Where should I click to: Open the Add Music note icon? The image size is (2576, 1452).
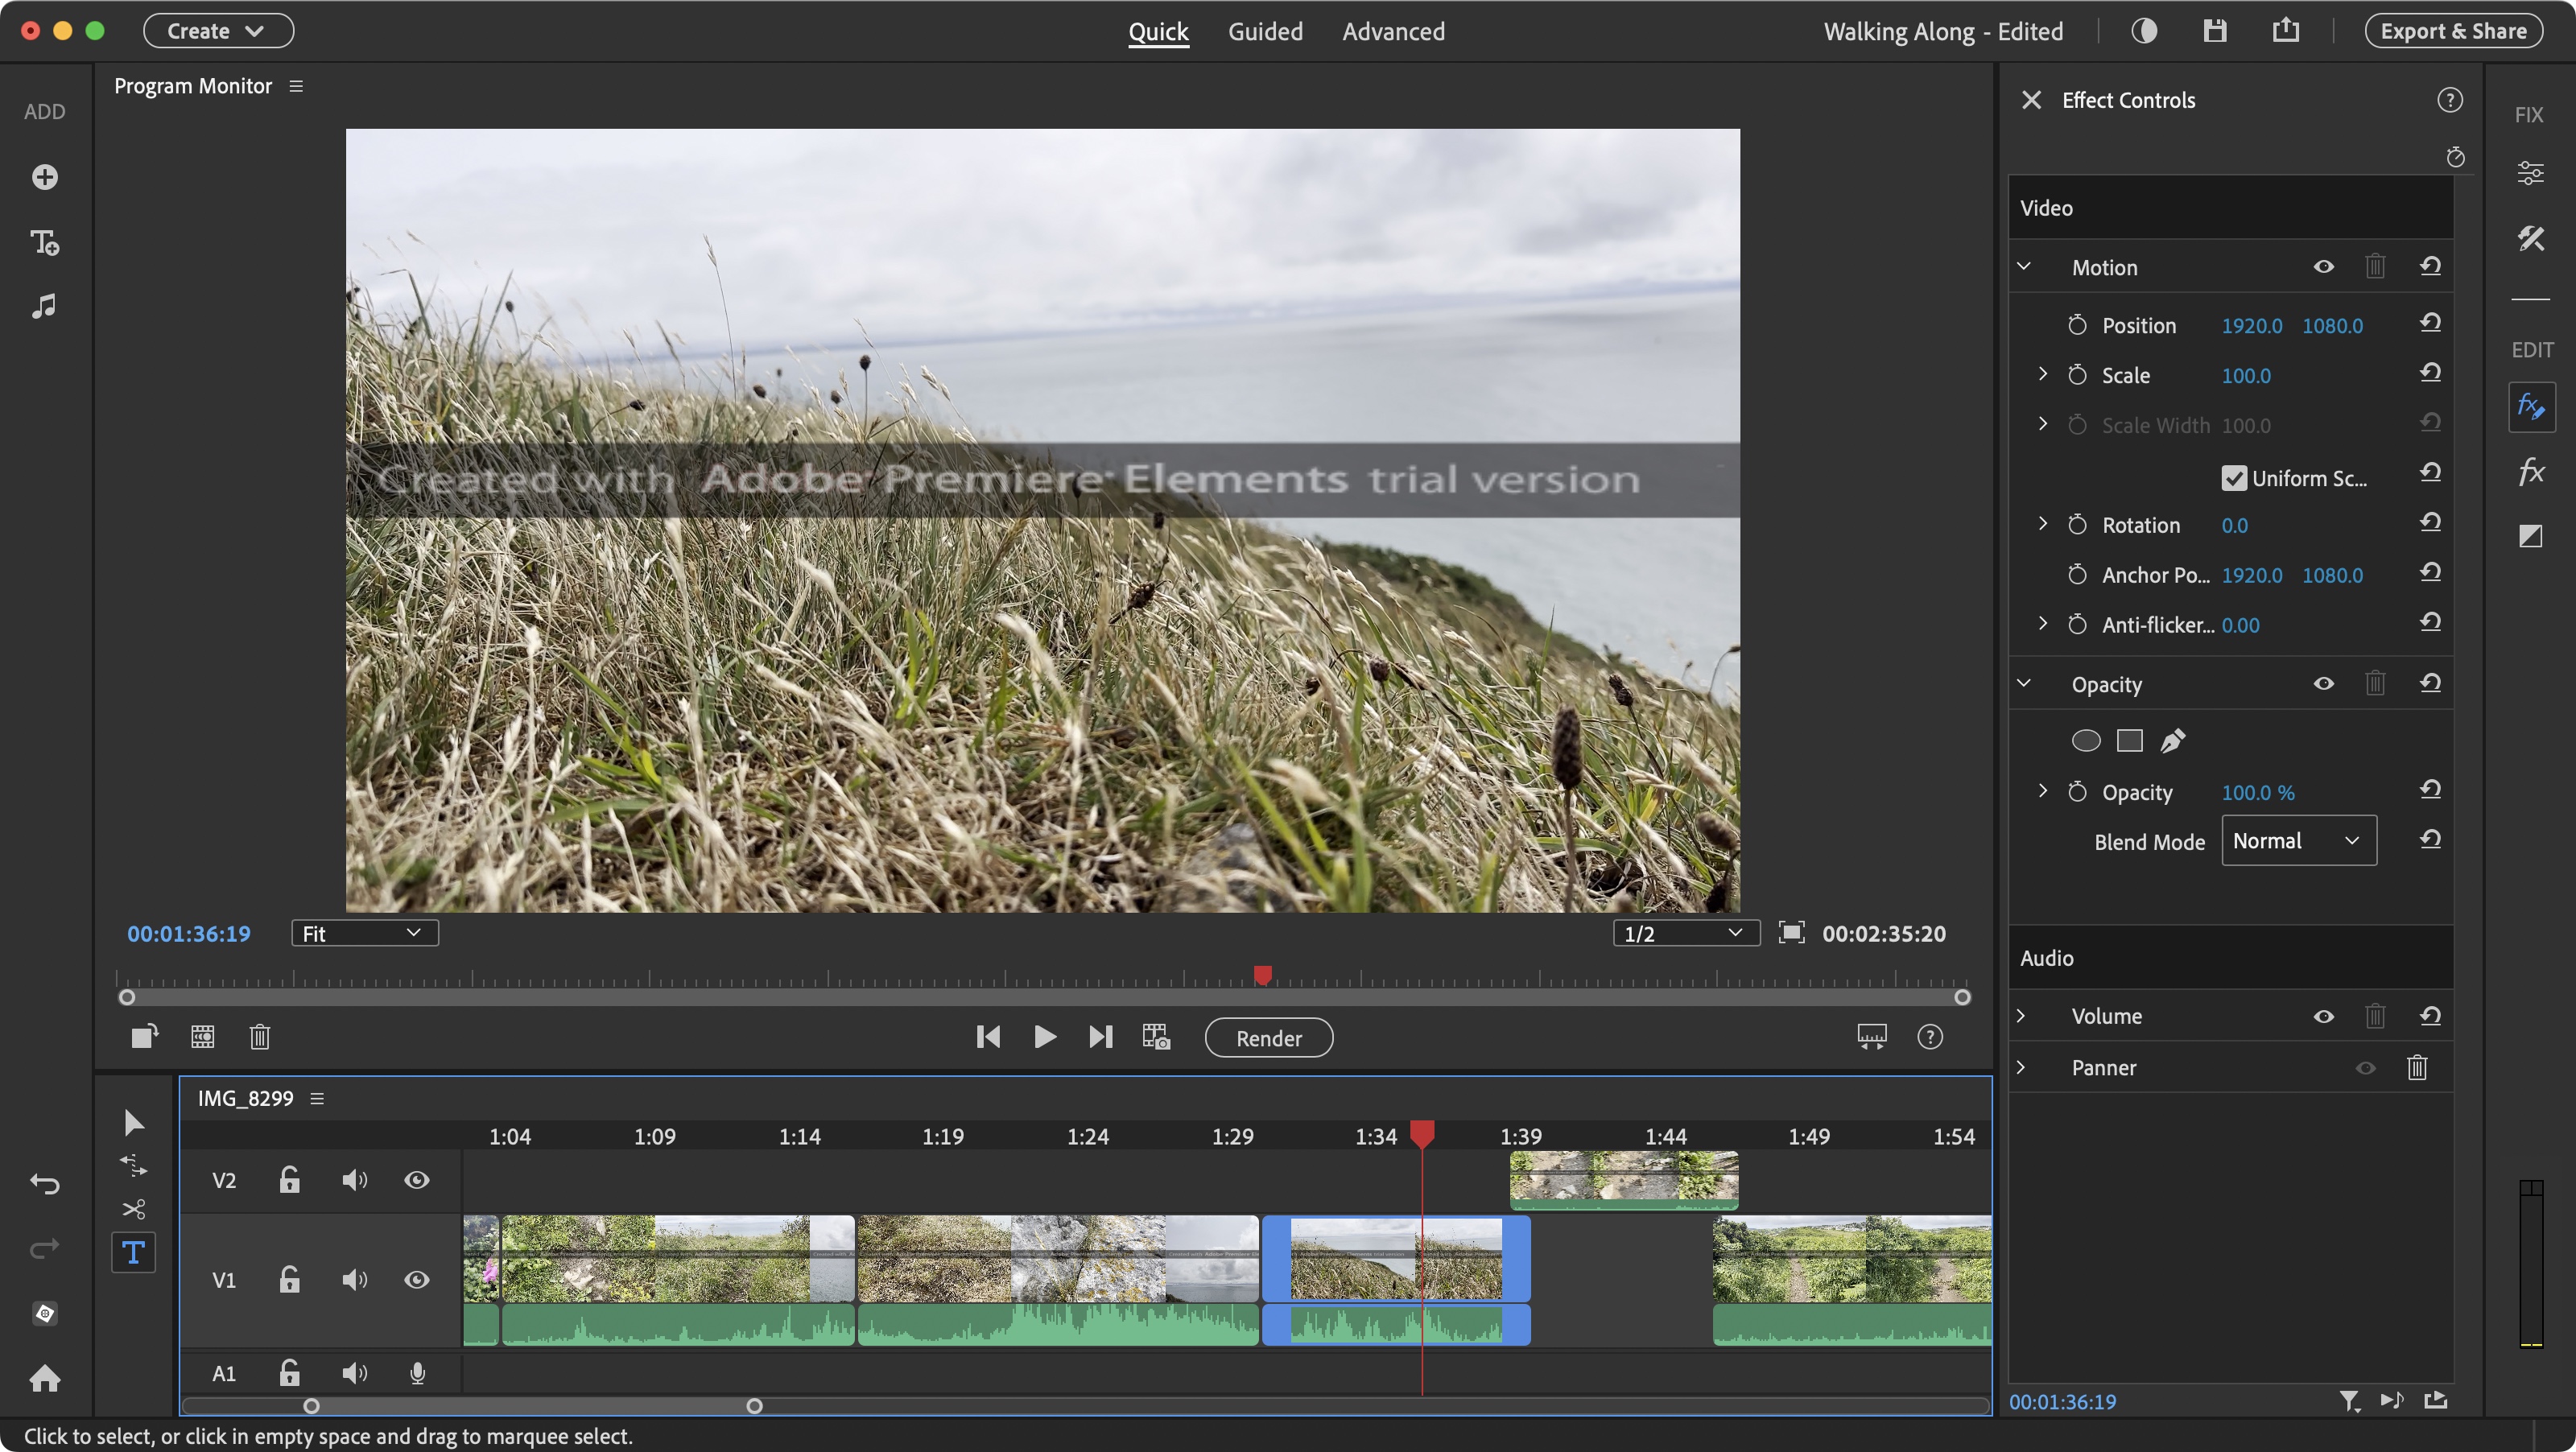pyautogui.click(x=44, y=305)
